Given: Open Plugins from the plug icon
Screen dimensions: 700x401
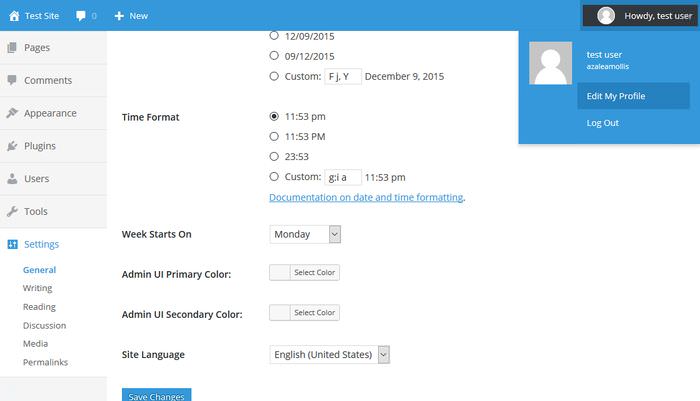Looking at the screenshot, I should pos(12,146).
